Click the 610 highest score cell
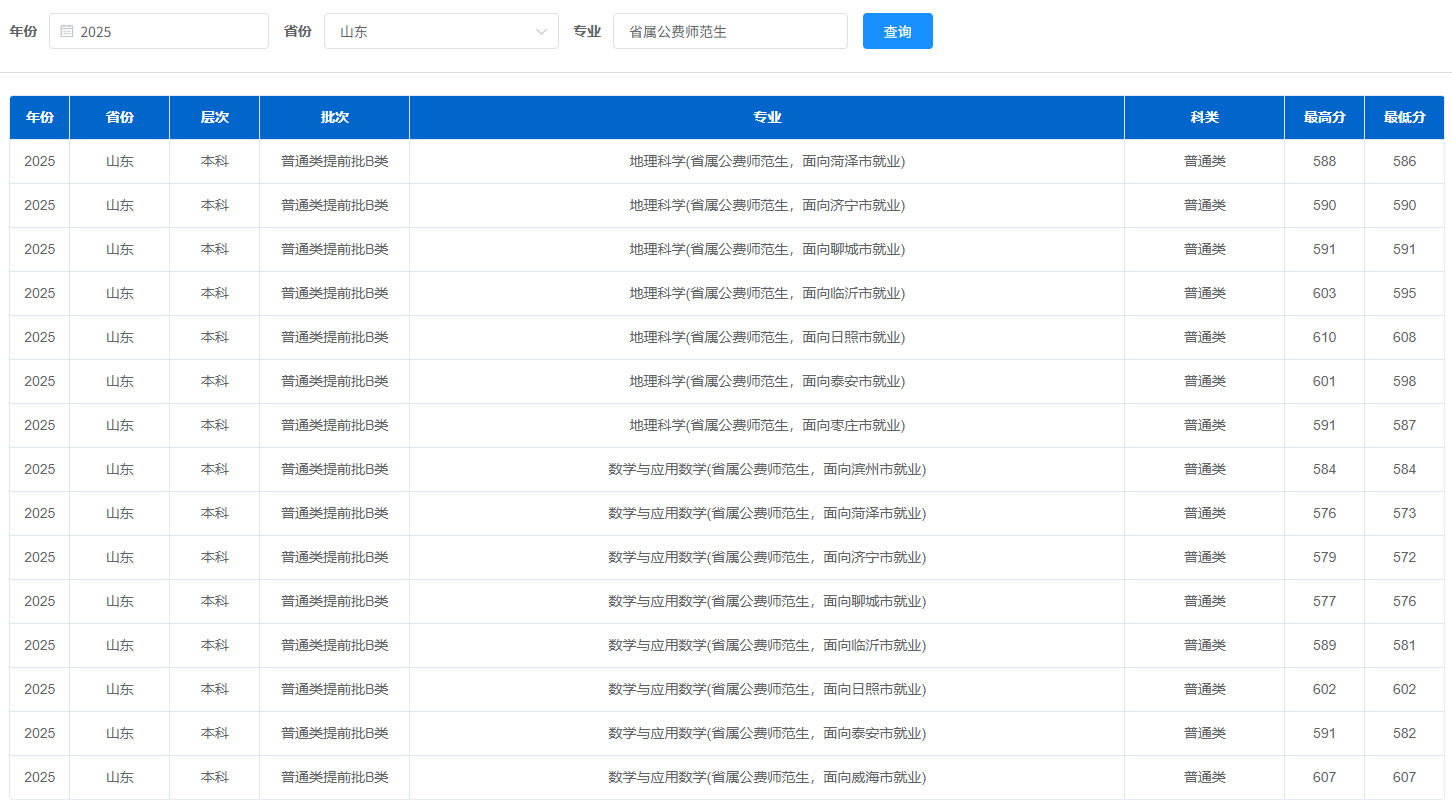Viewport: 1452px width, 805px height. (x=1324, y=337)
